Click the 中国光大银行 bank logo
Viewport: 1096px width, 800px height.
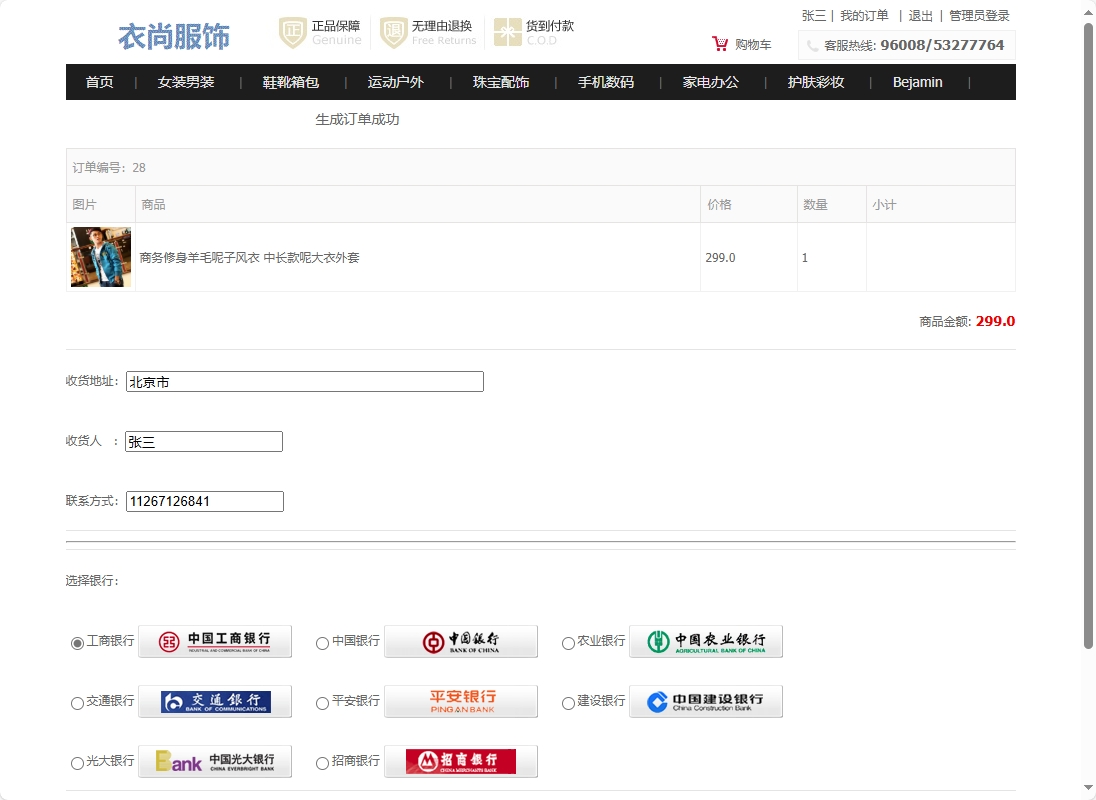click(x=215, y=761)
